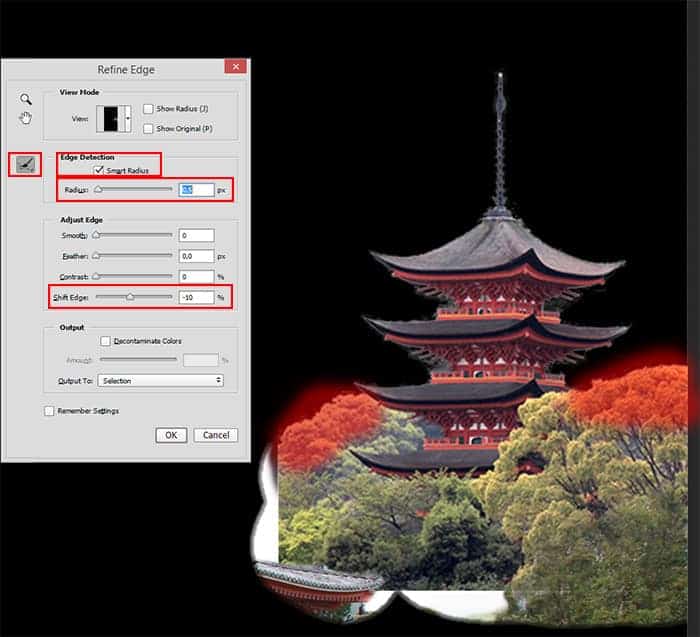Click the Feather slider handle

click(x=96, y=256)
